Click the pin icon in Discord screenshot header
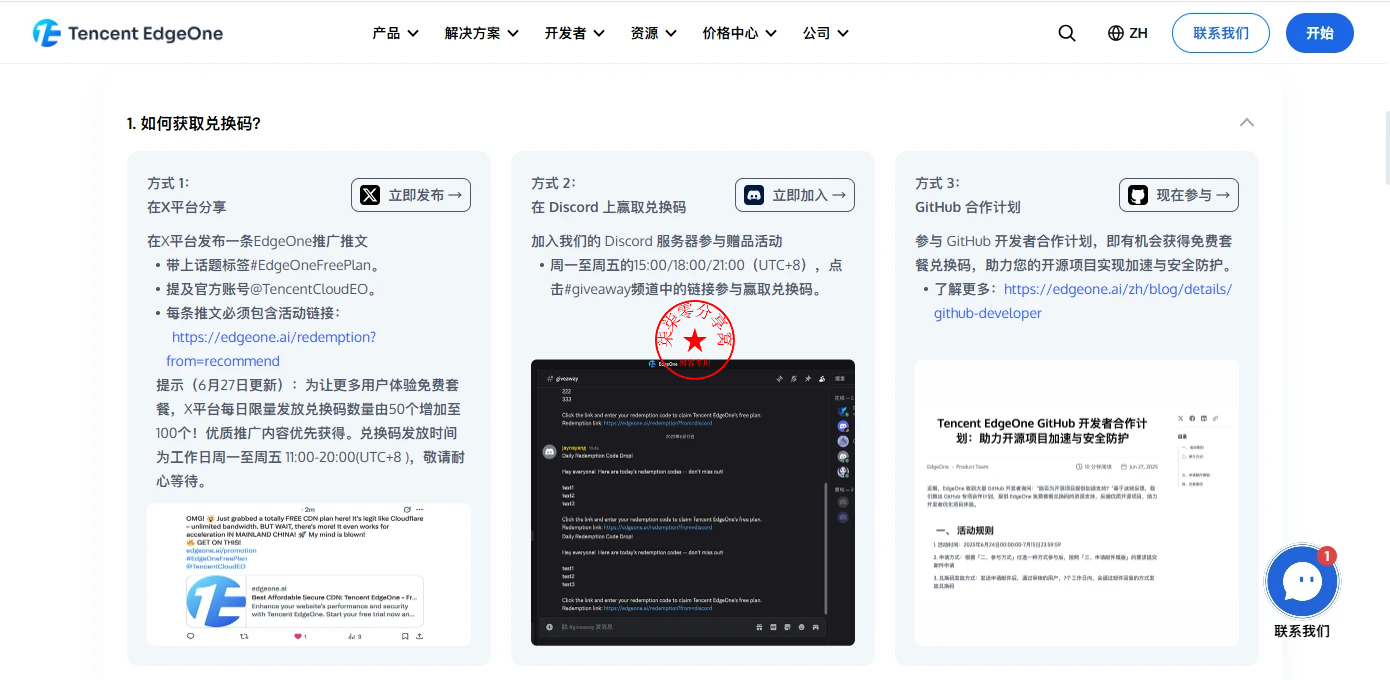This screenshot has width=1390, height=680. coord(807,379)
